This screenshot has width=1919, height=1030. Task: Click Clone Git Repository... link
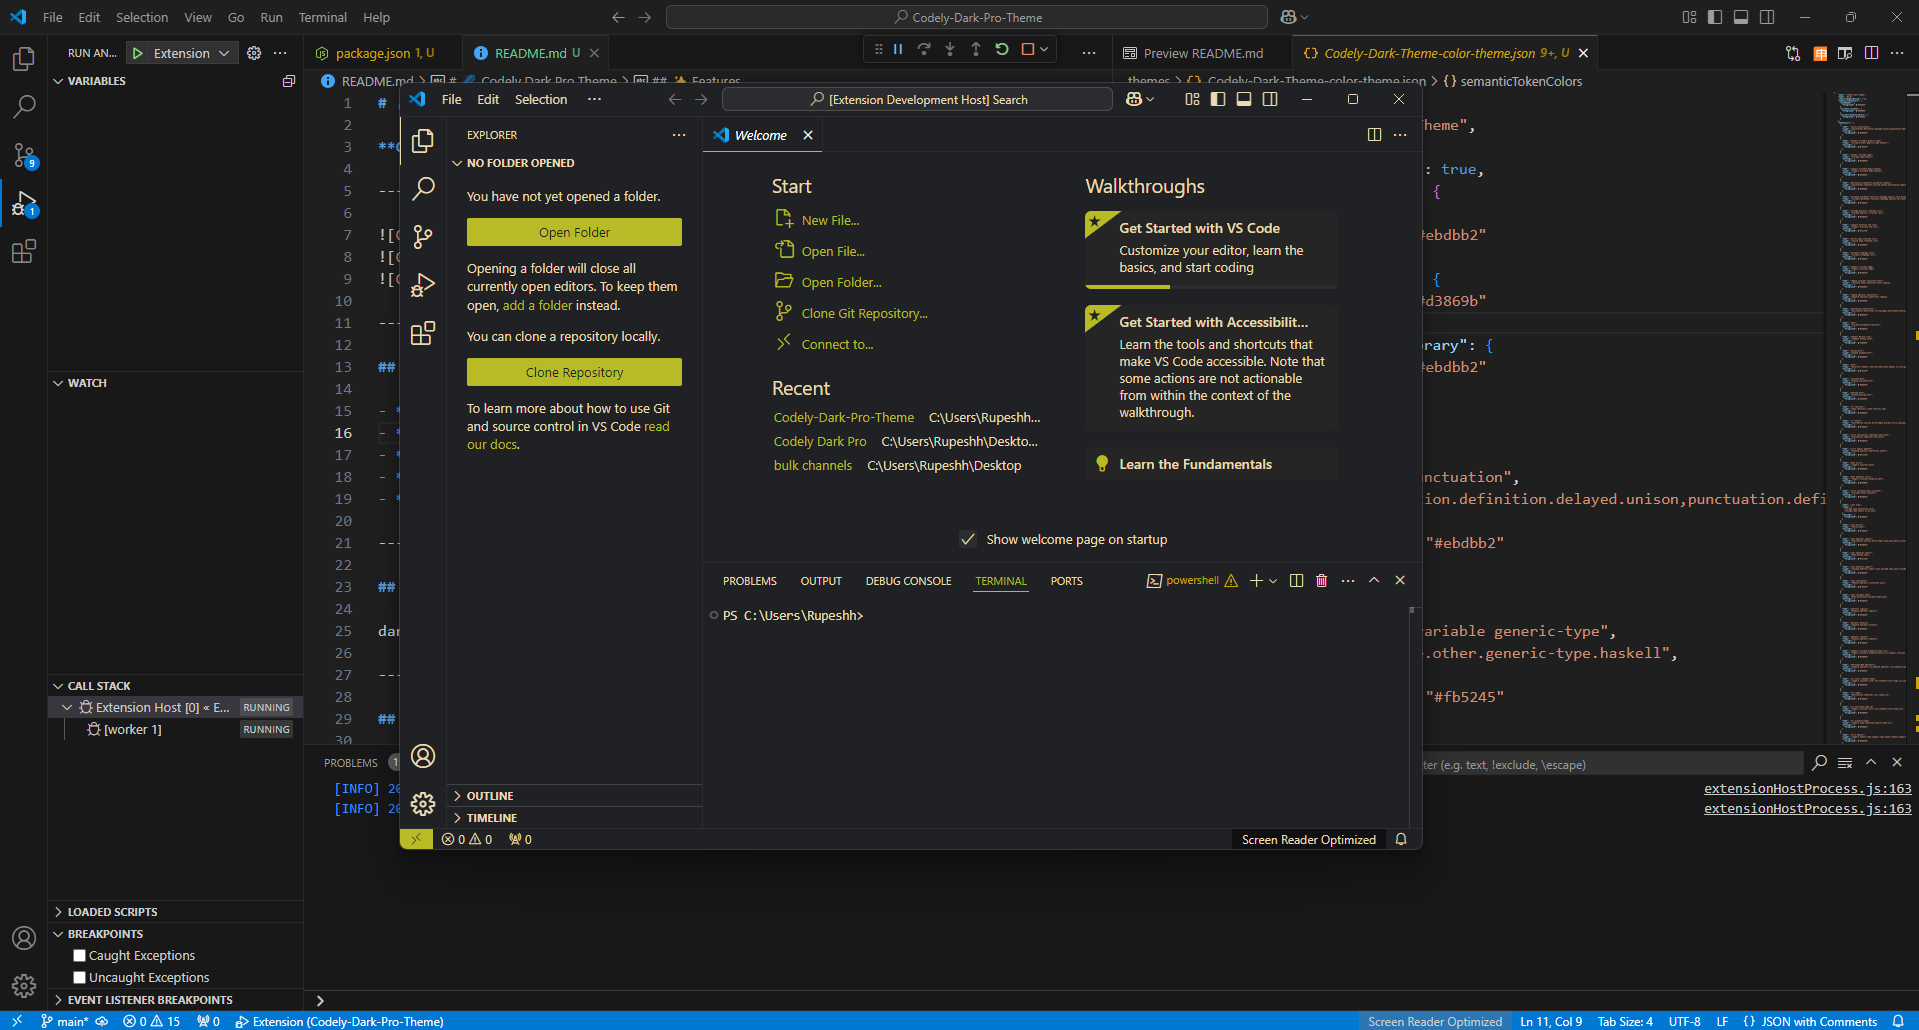click(x=864, y=313)
